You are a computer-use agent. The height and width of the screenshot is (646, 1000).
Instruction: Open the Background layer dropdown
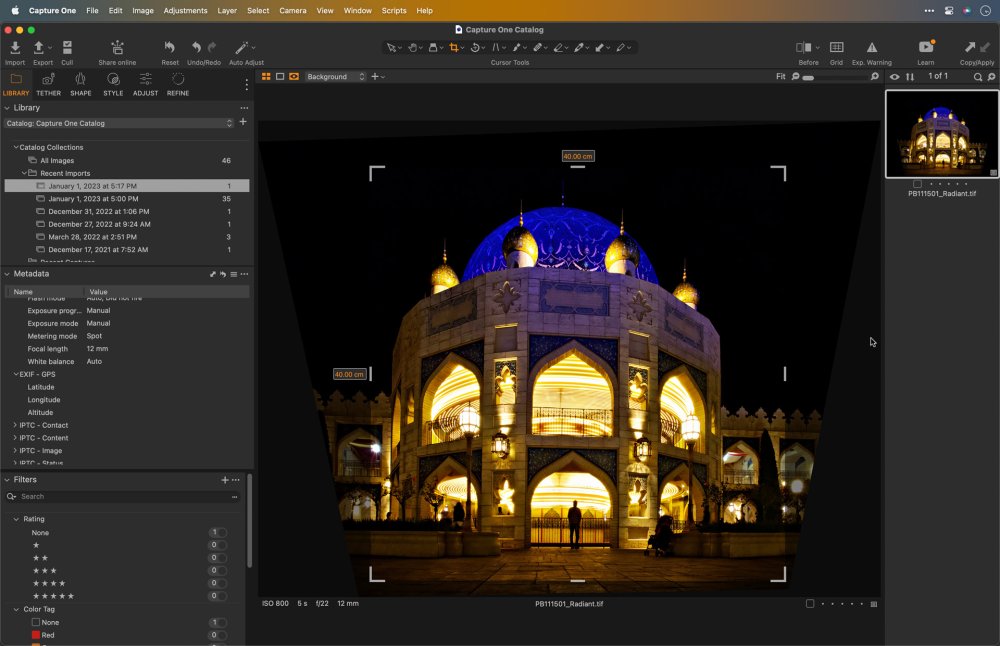pos(336,77)
